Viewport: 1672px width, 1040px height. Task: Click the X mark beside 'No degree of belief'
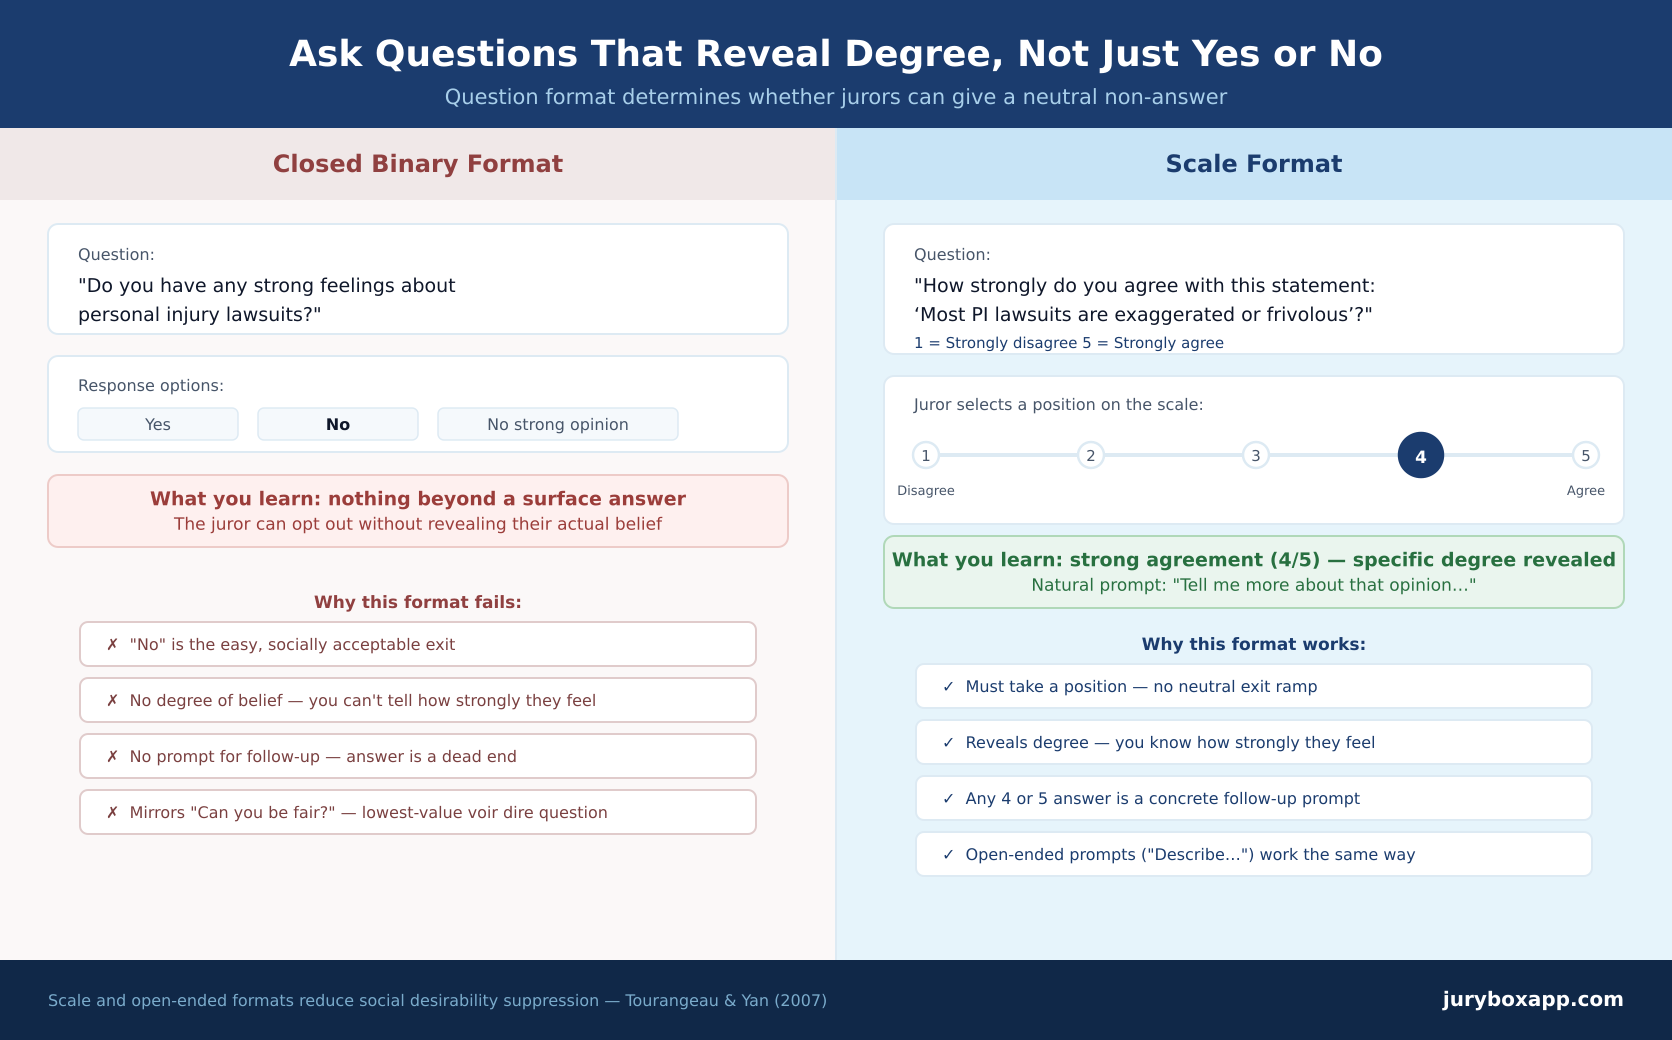112,700
